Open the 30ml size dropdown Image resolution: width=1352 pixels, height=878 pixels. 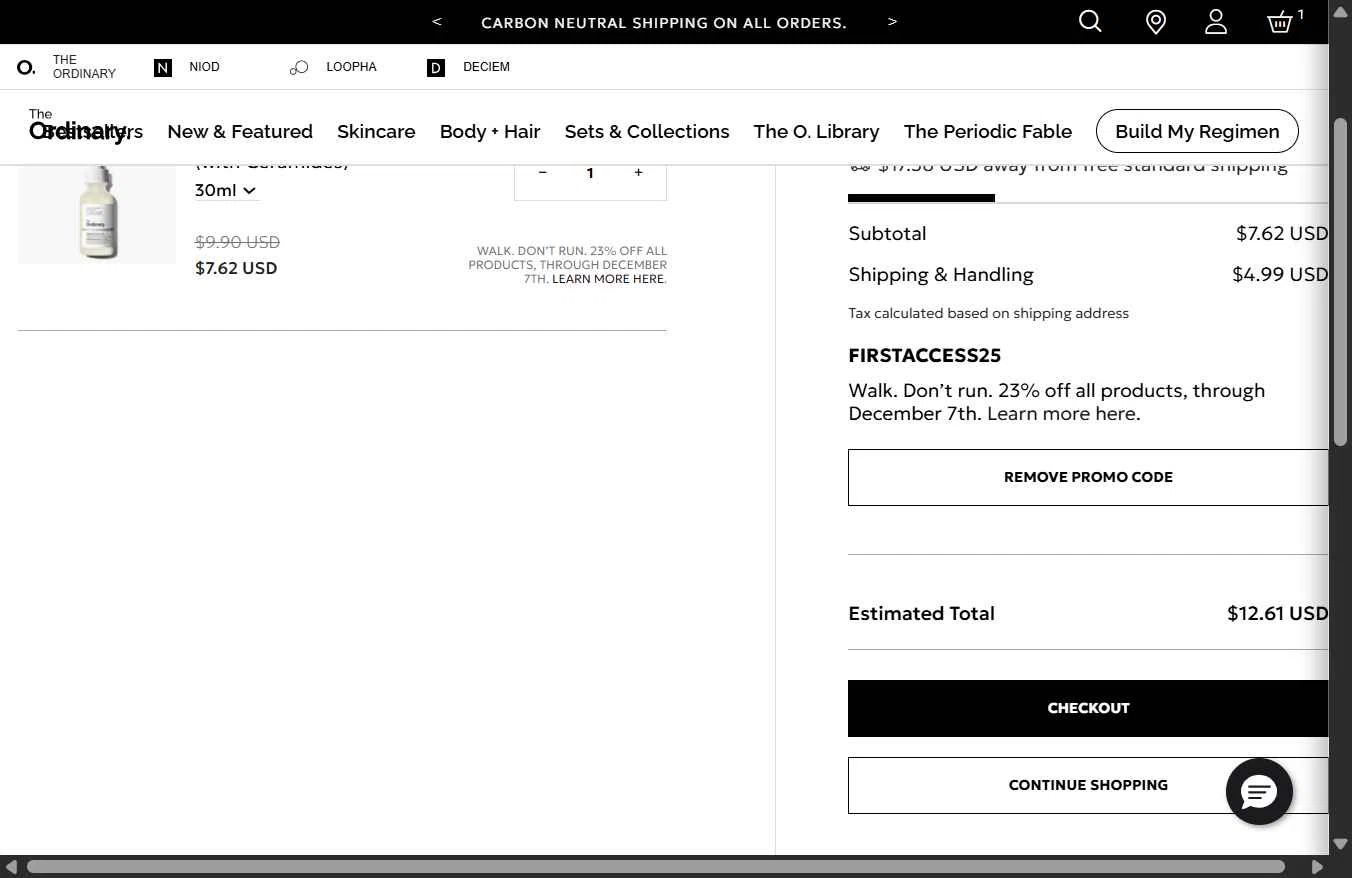coord(226,190)
